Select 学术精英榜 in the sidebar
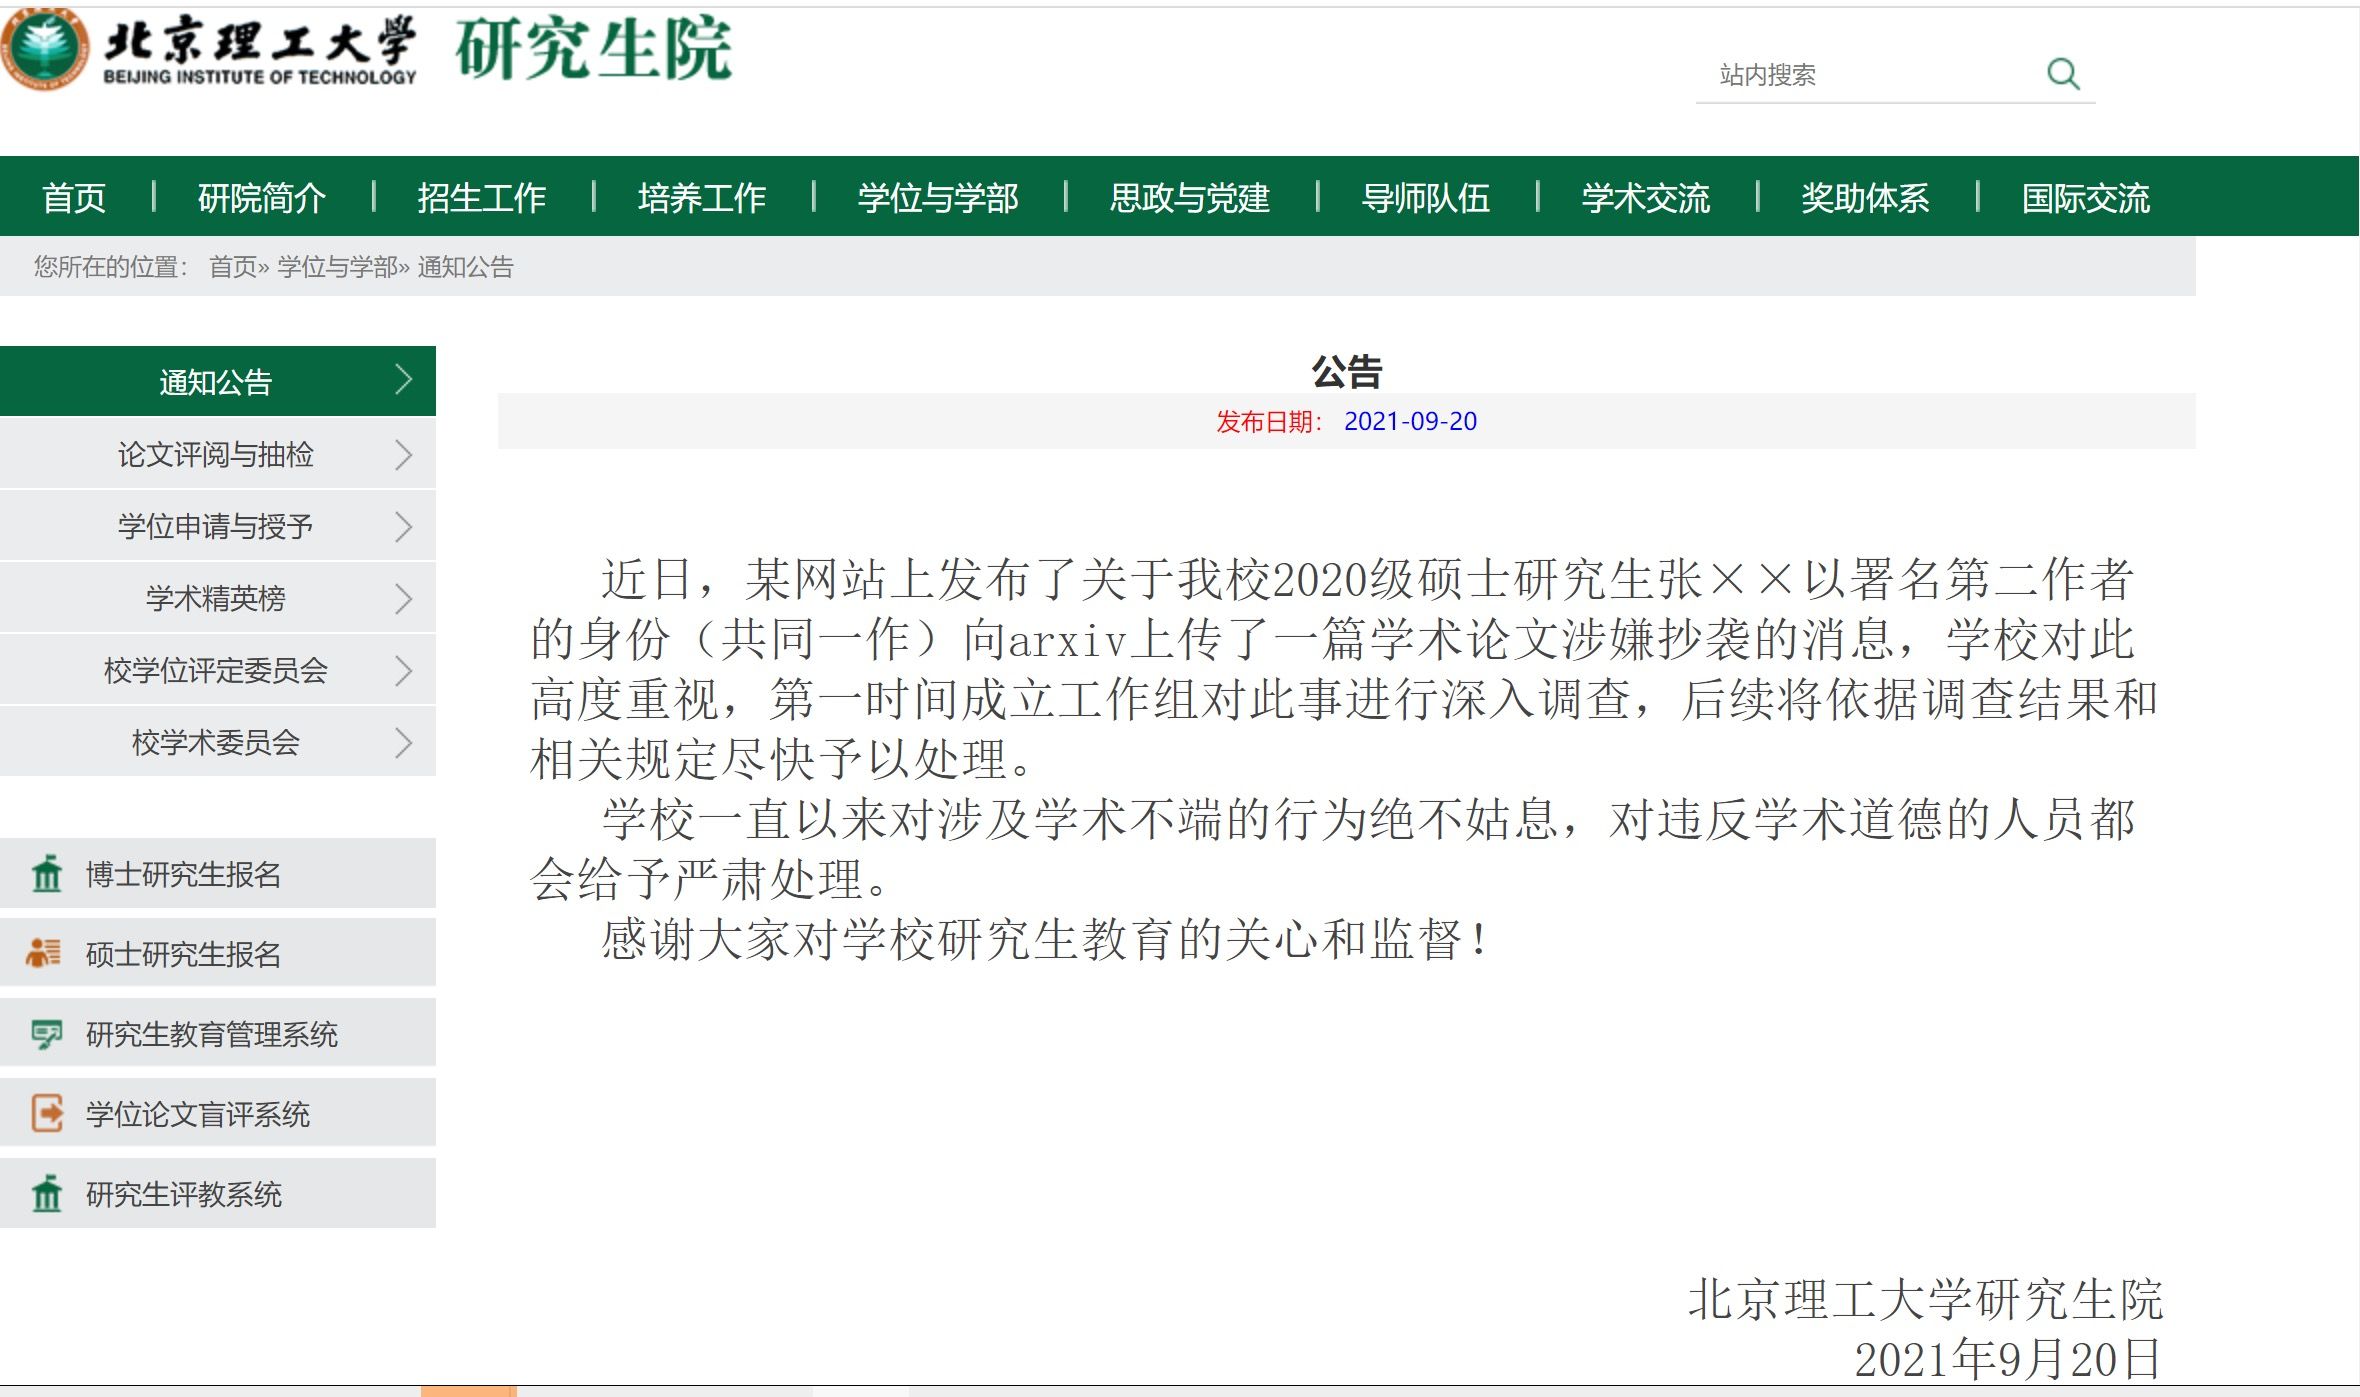Screen dimensions: 2360x1397 (218, 598)
